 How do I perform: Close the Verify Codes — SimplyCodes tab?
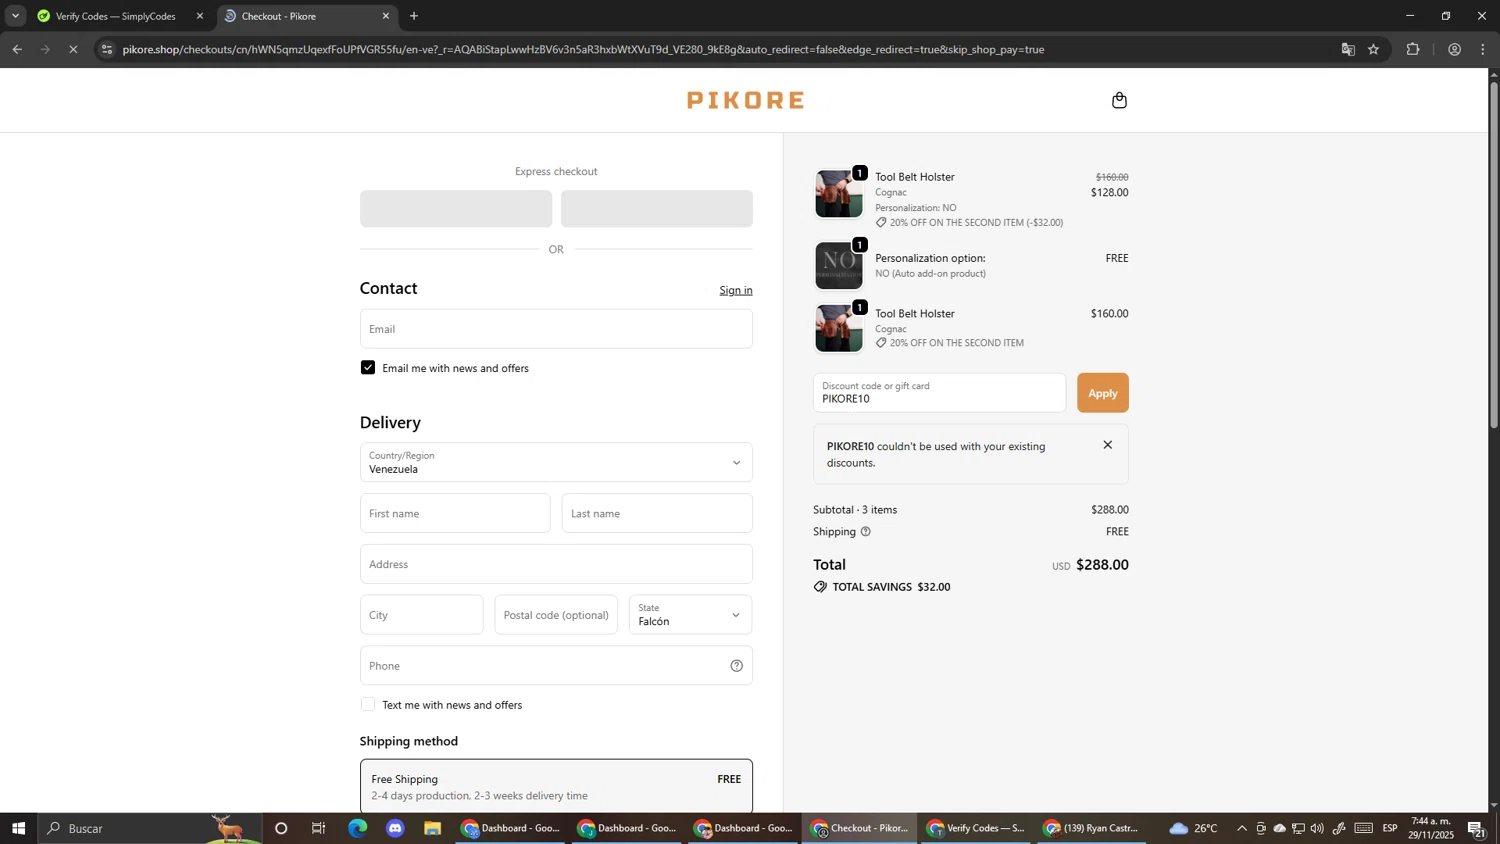[x=199, y=16]
